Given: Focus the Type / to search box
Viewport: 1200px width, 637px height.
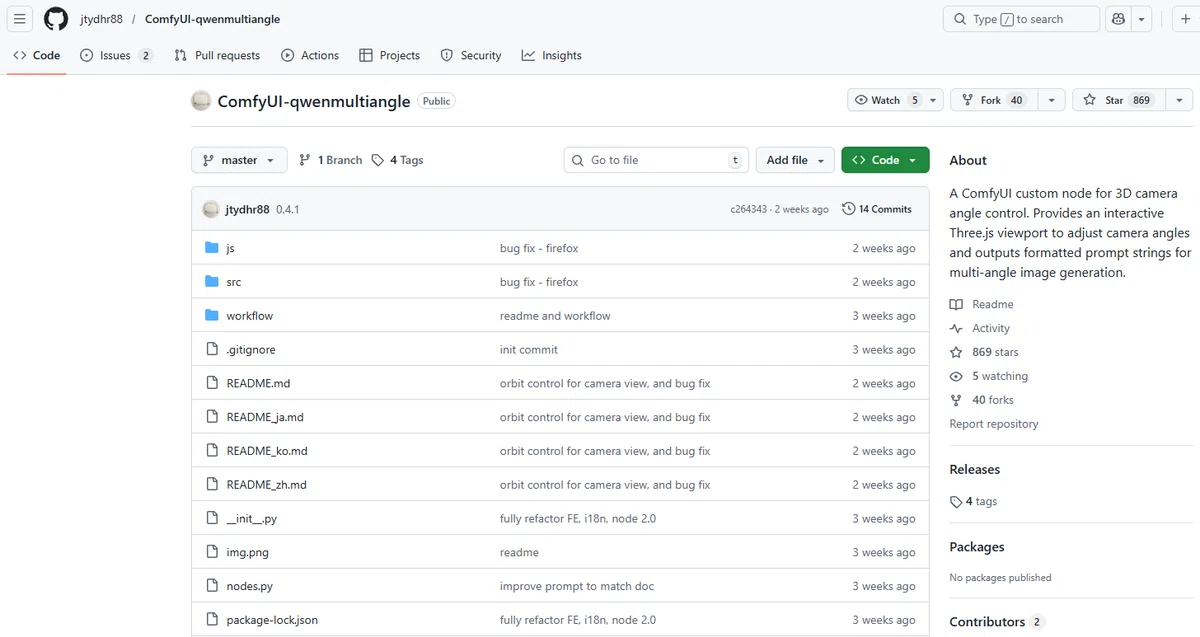Looking at the screenshot, I should [x=1021, y=19].
